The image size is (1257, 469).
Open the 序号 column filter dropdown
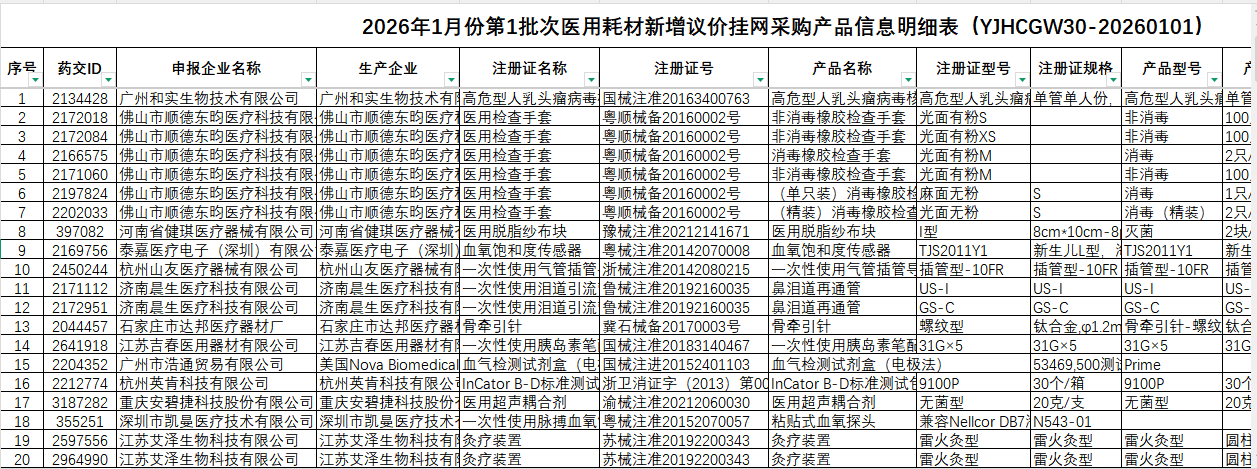tap(34, 79)
